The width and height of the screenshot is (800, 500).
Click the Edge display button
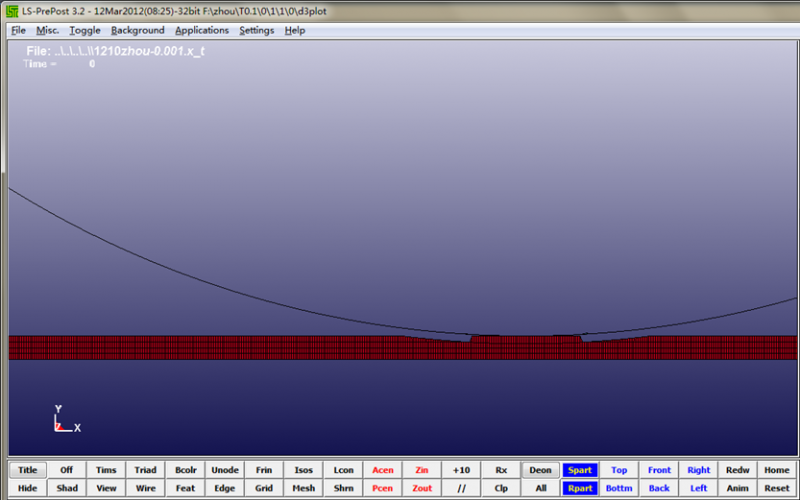pos(224,488)
